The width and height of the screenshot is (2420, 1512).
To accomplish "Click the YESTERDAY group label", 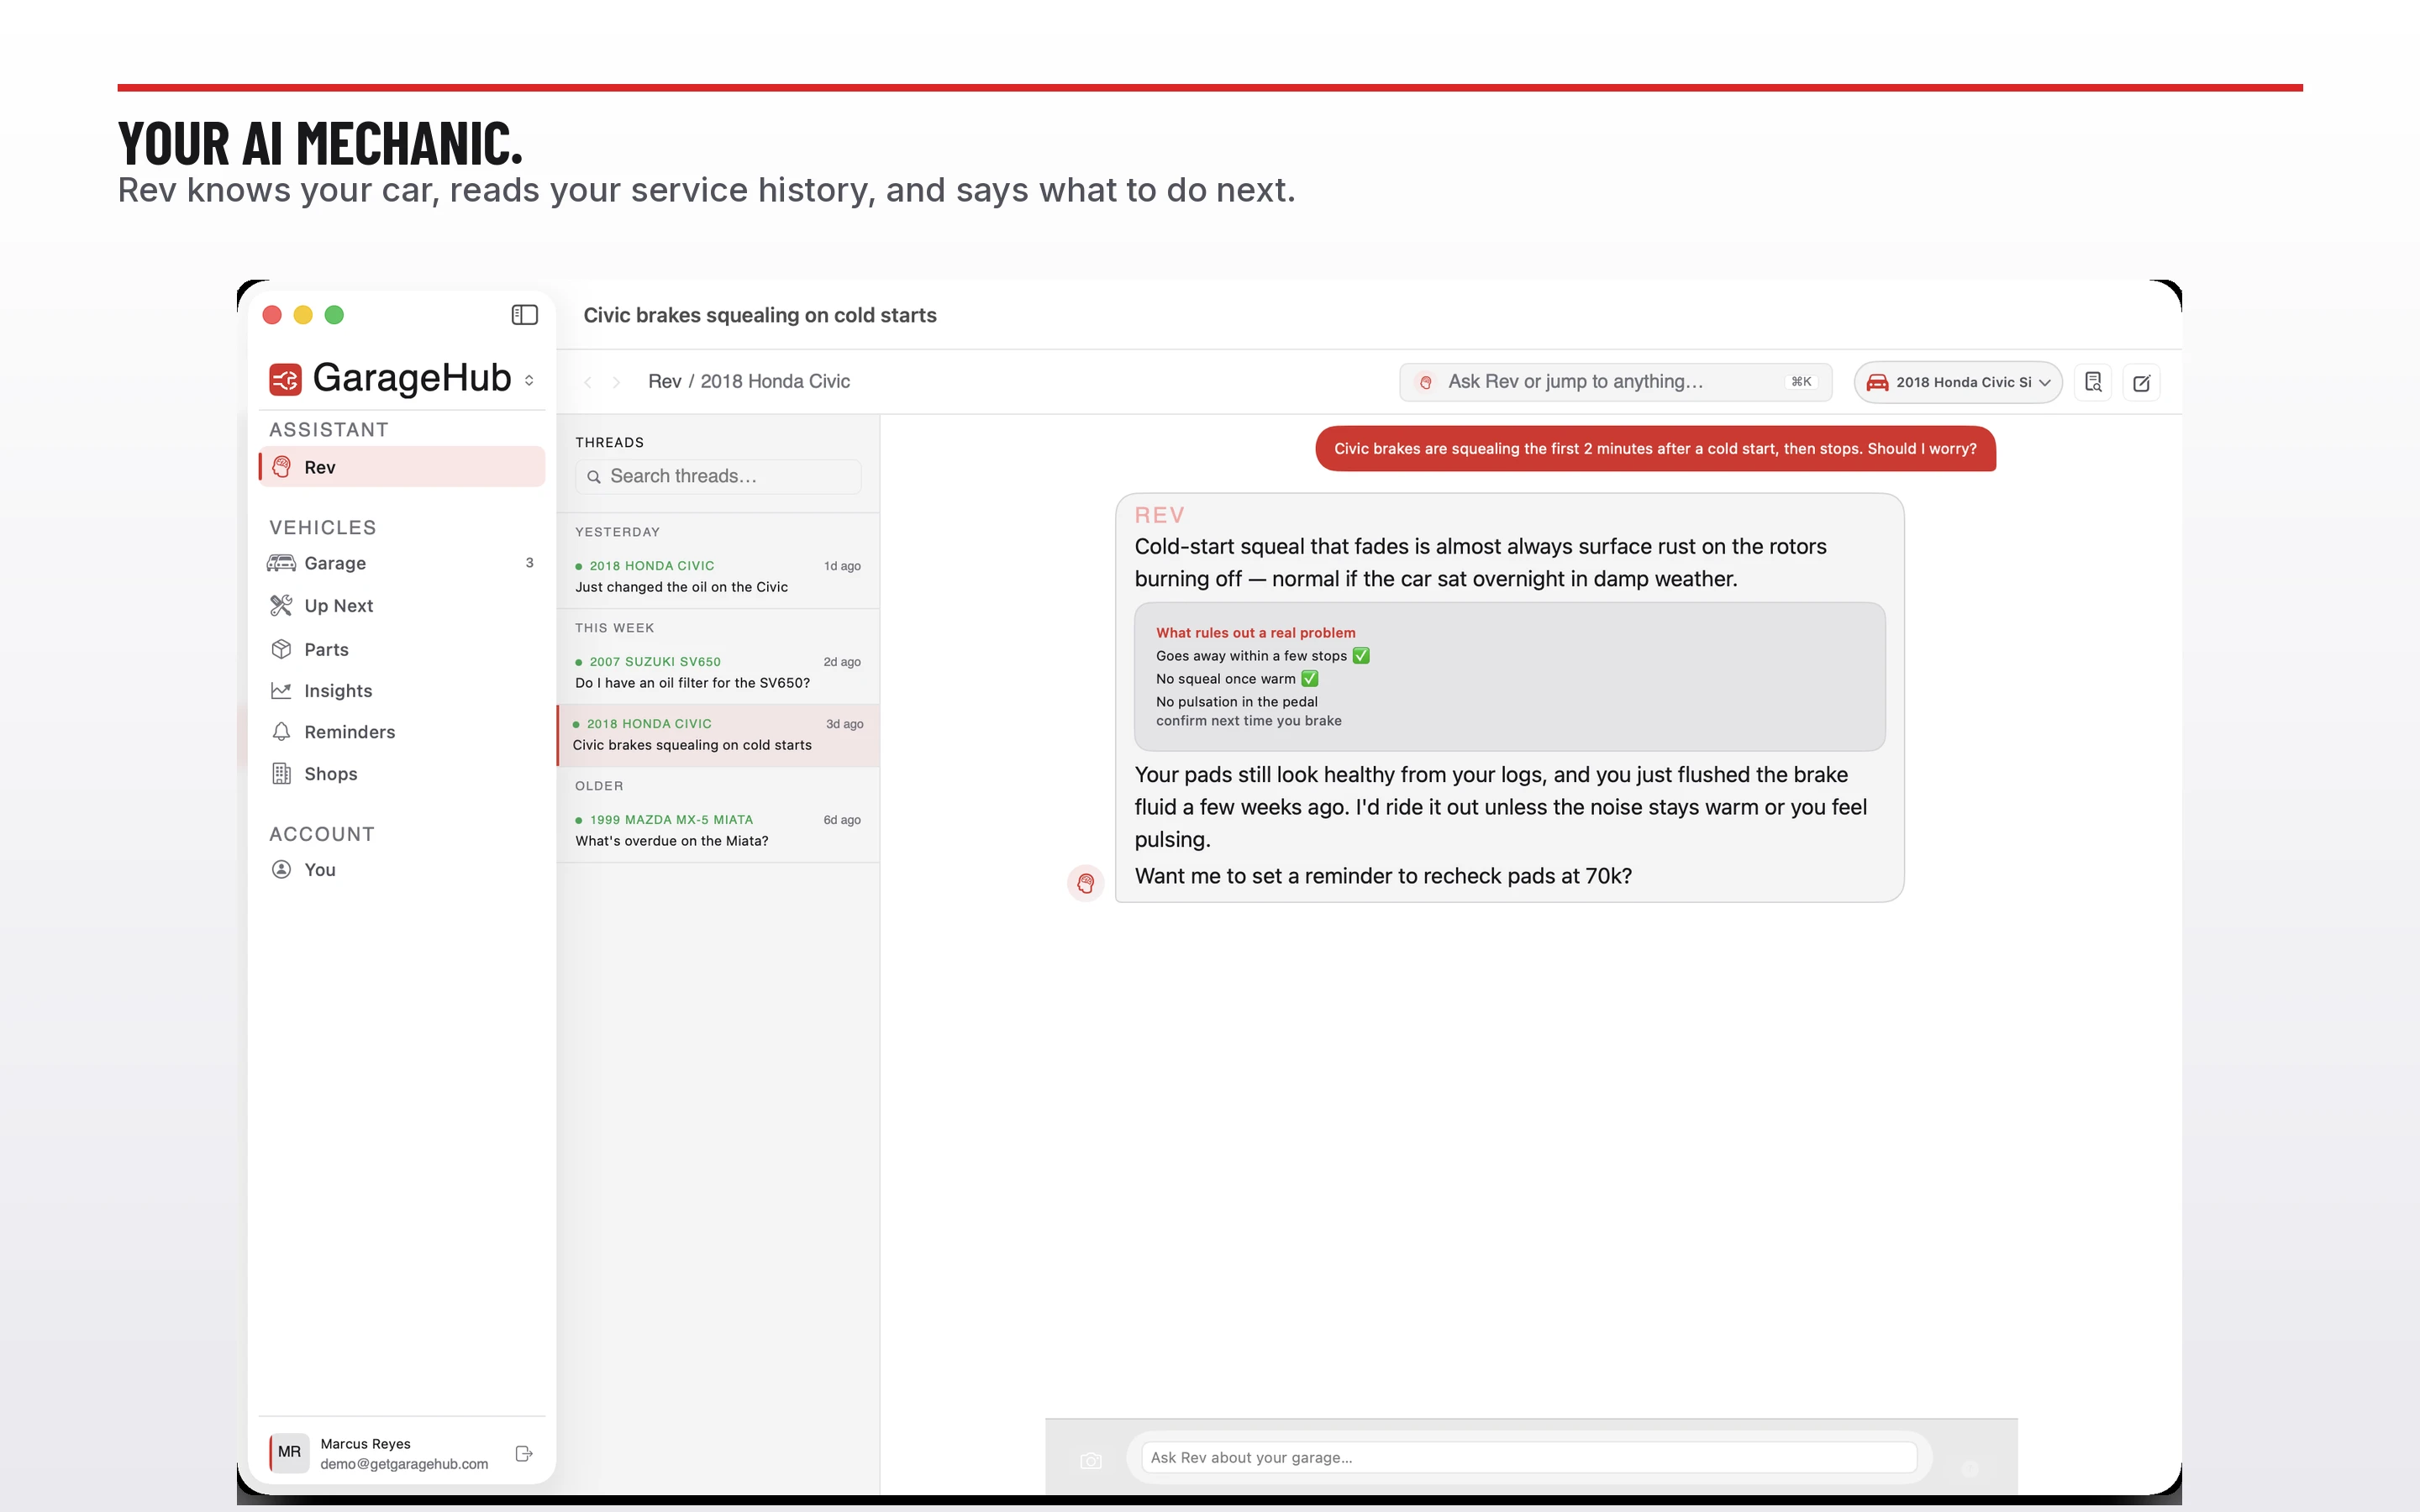I will coord(617,532).
